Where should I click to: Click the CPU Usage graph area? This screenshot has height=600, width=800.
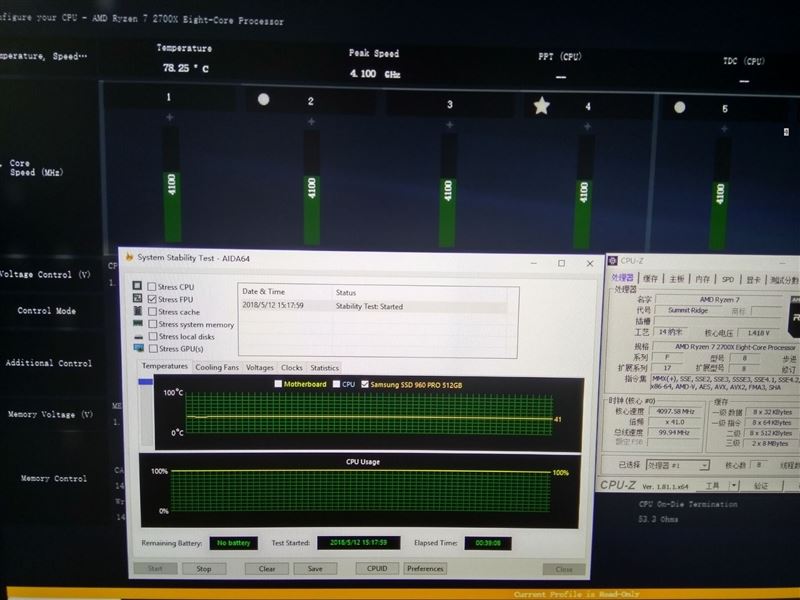click(x=361, y=491)
